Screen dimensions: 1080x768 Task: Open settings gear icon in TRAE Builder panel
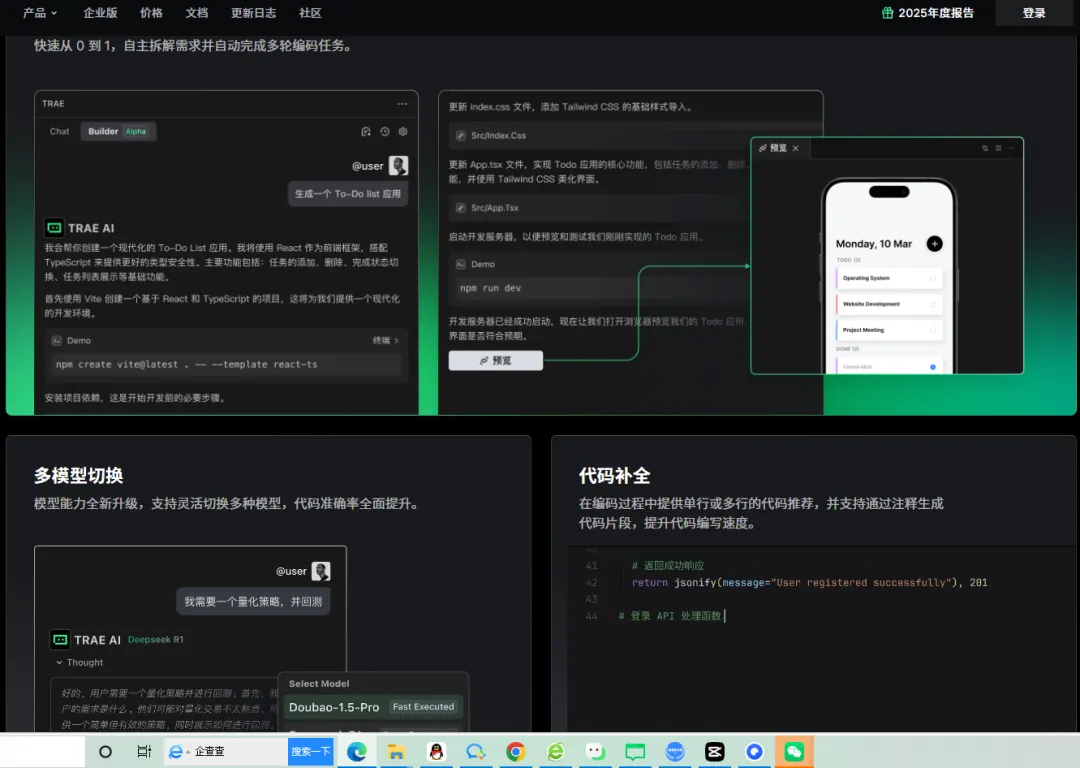pyautogui.click(x=403, y=132)
